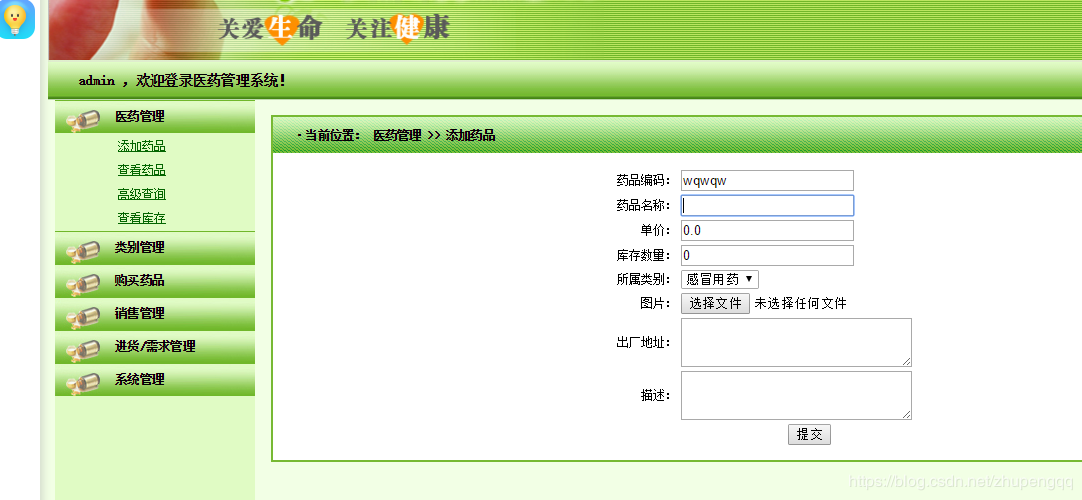Open the 高级查询 link

pyautogui.click(x=141, y=194)
